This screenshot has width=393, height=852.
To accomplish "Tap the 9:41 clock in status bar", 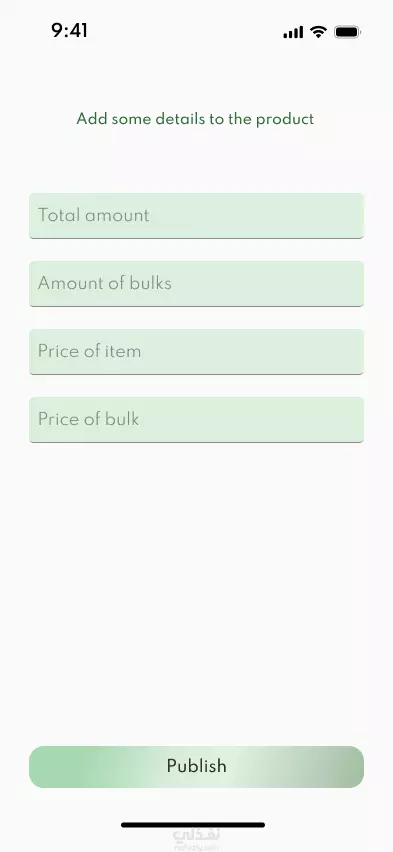I will click(69, 30).
